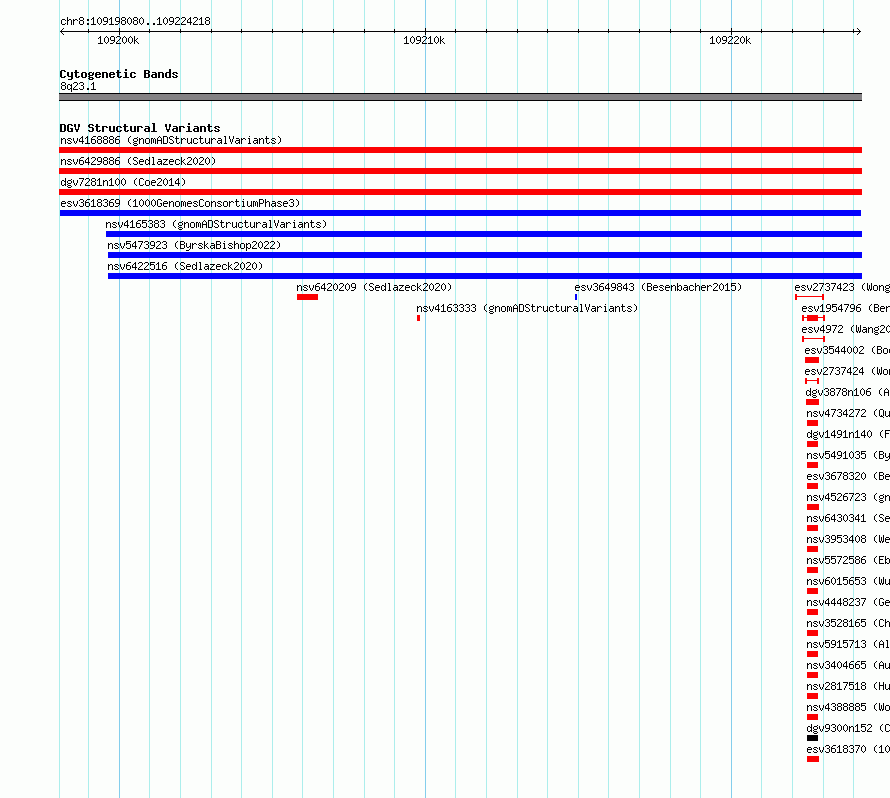Image resolution: width=890 pixels, height=798 pixels.
Task: Click the black block under dgv9300n152
Action: tap(812, 738)
